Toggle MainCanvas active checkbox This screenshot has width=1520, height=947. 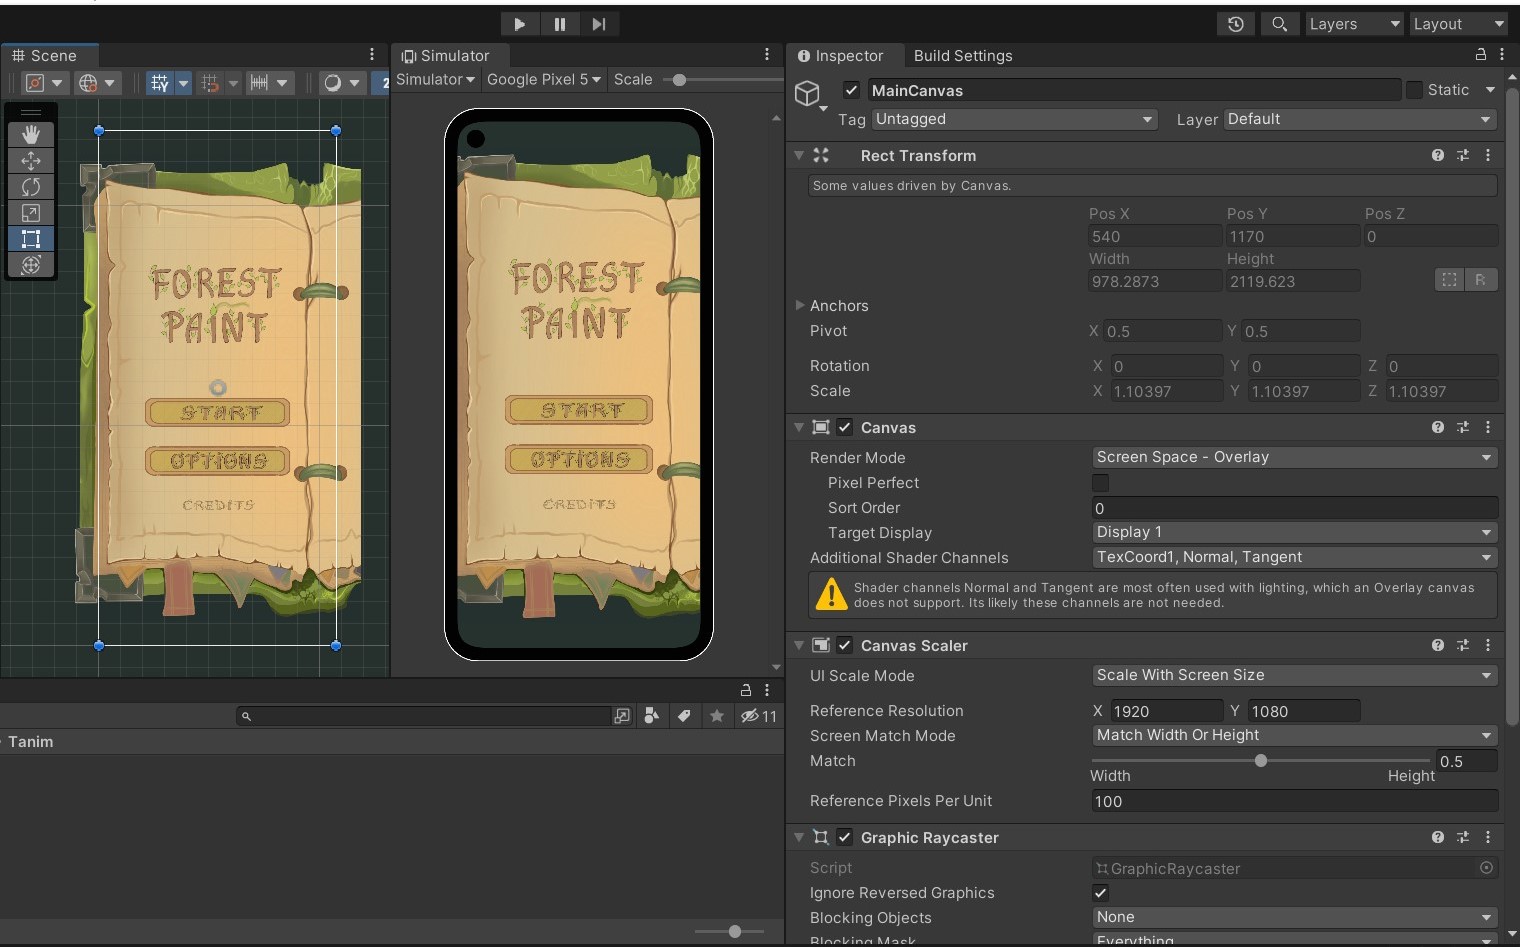[x=851, y=90]
